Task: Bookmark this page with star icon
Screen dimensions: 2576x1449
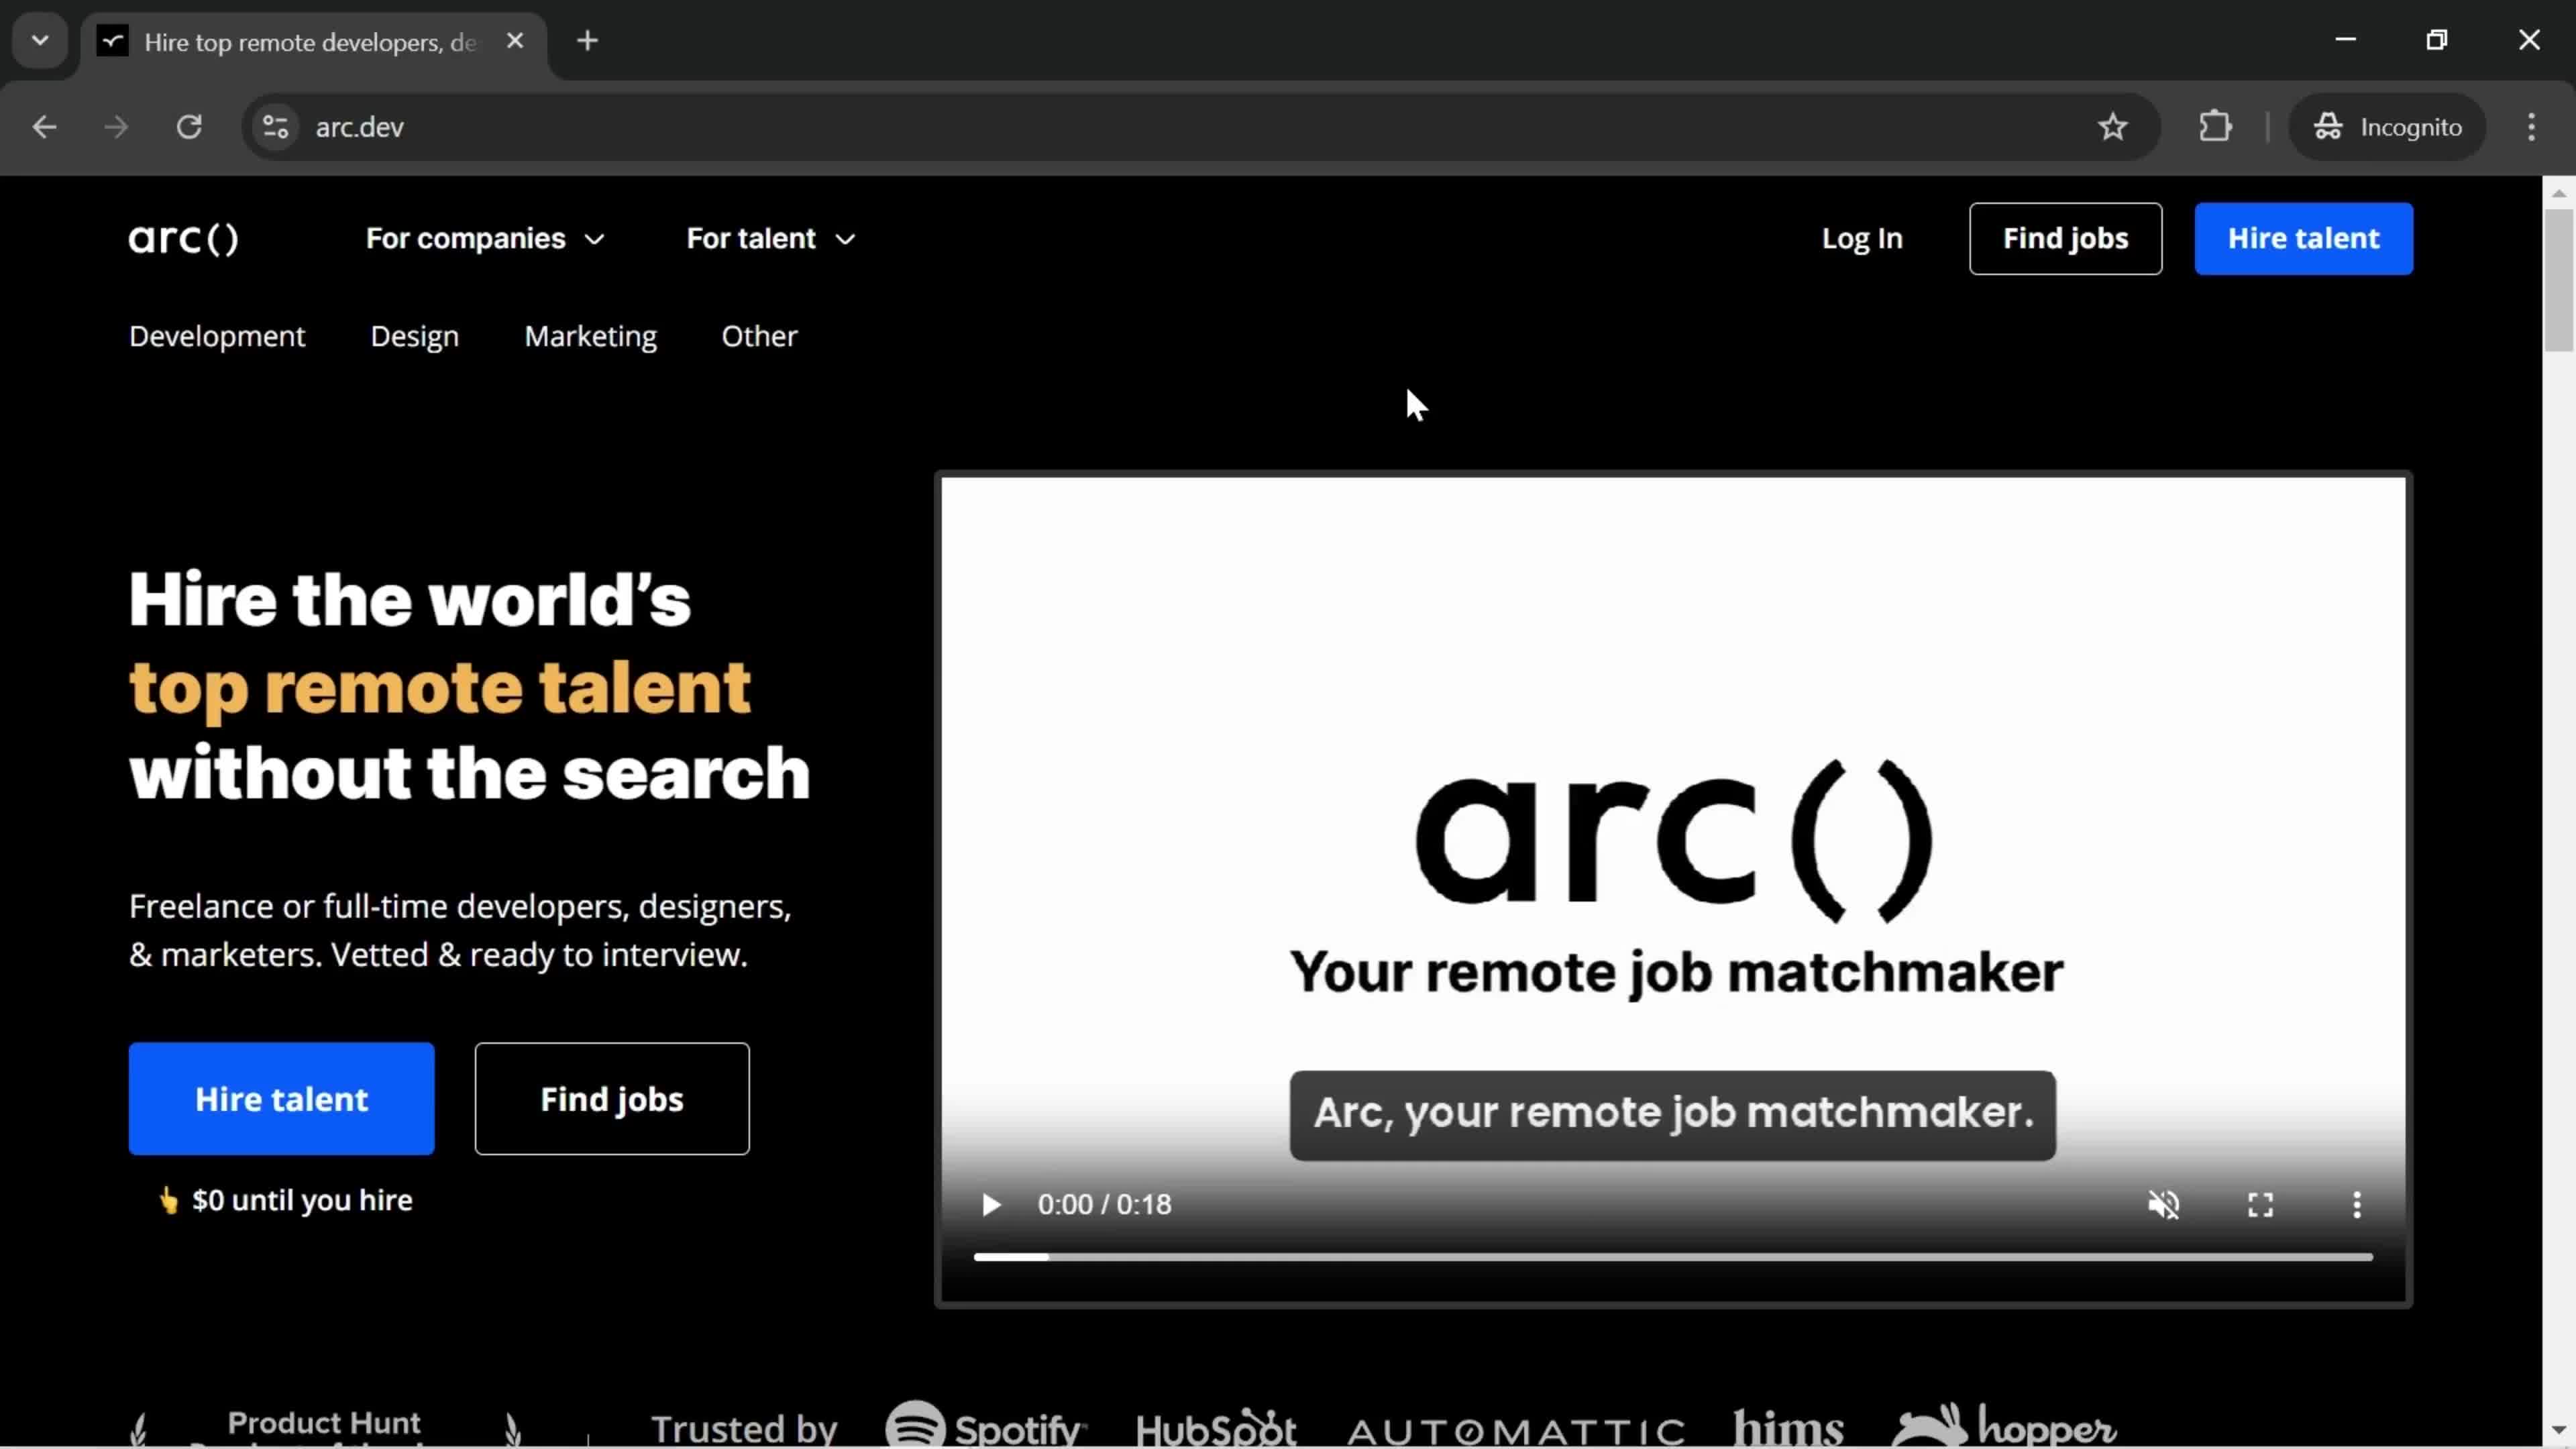Action: click(x=2112, y=127)
